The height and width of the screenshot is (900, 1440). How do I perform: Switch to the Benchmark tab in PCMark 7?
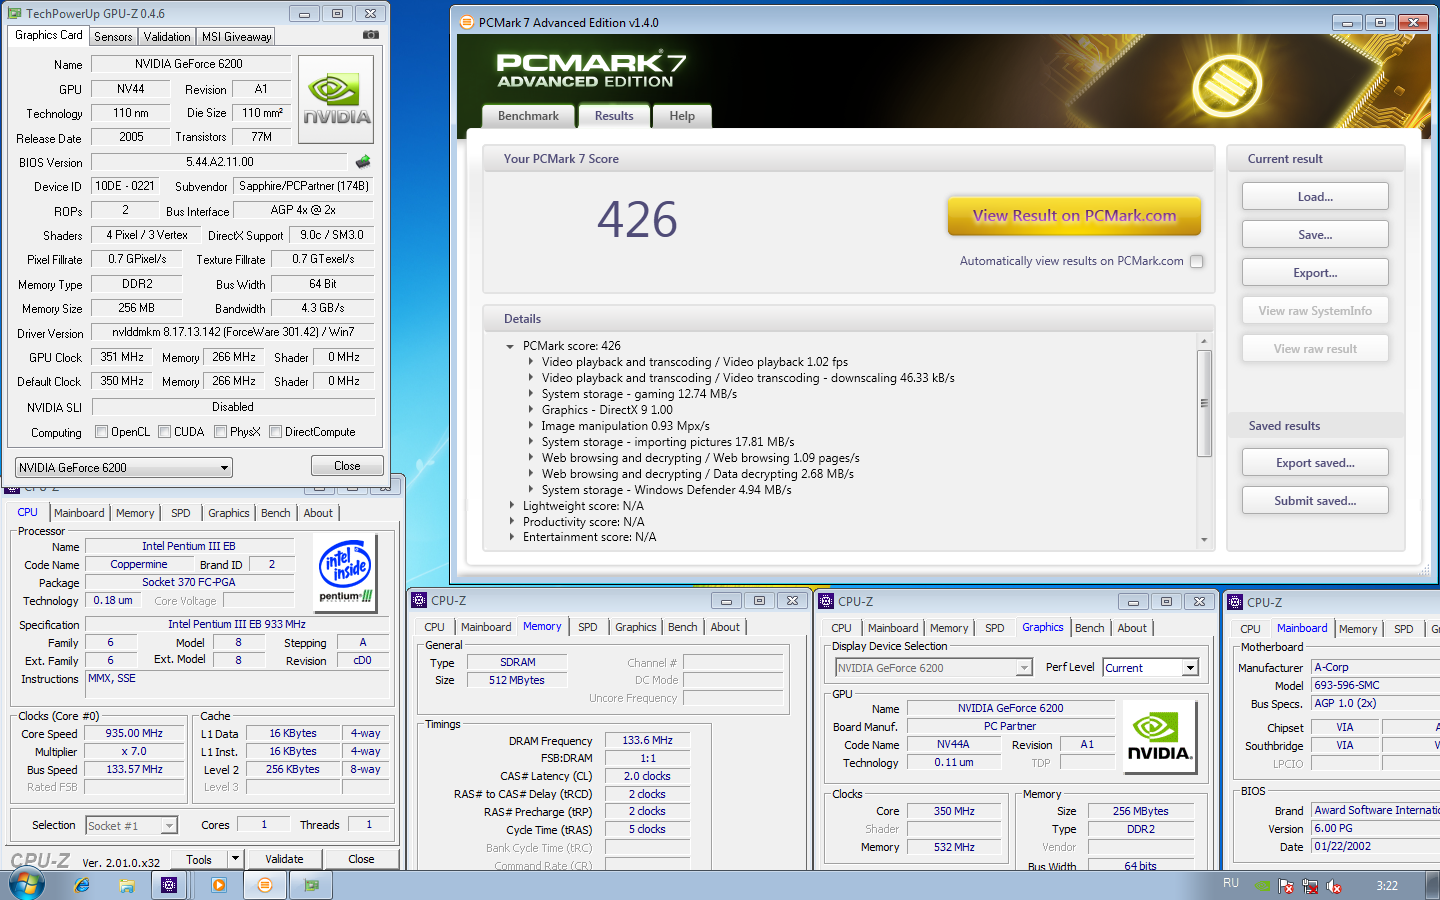pyautogui.click(x=528, y=116)
